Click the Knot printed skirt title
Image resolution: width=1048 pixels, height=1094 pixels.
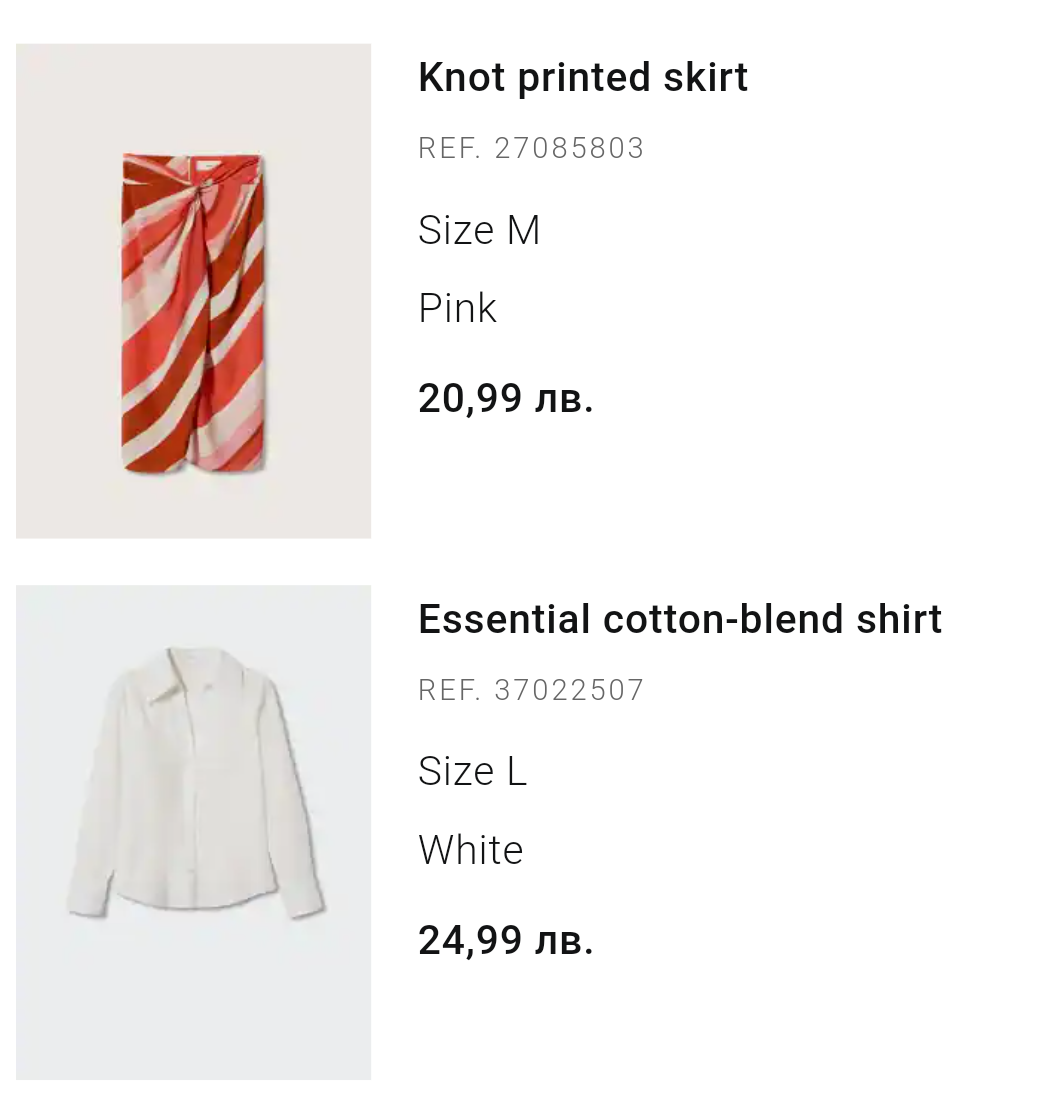[x=583, y=78]
